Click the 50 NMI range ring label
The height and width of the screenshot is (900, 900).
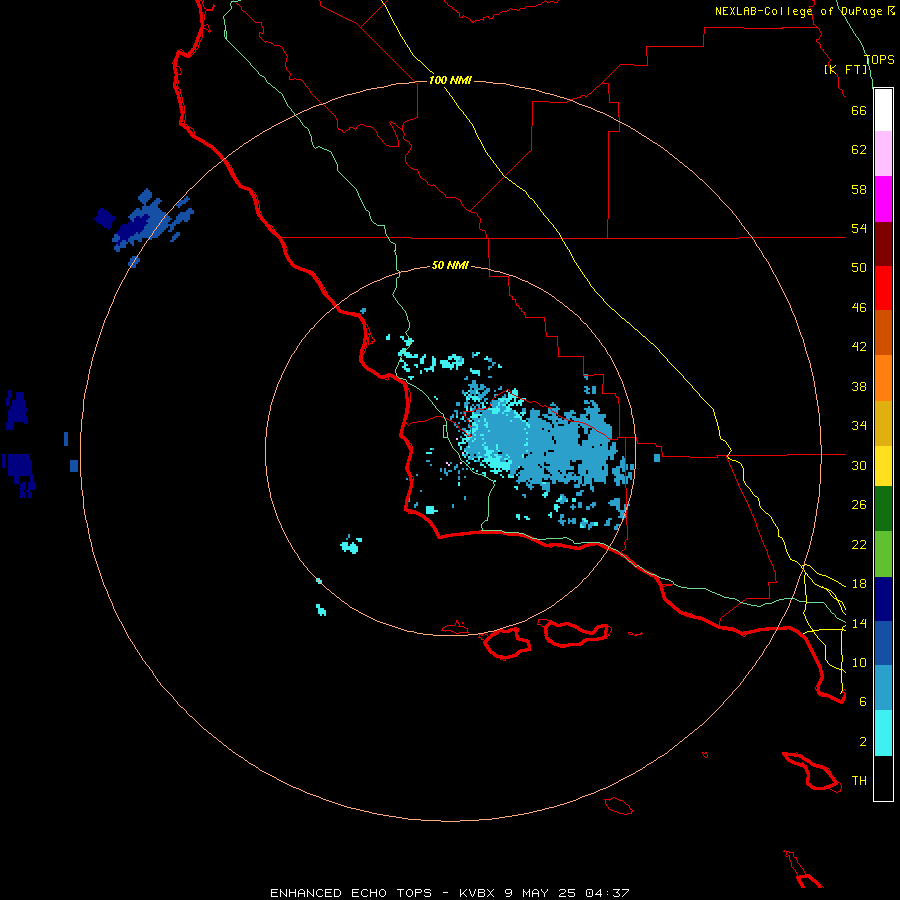pyautogui.click(x=450, y=265)
